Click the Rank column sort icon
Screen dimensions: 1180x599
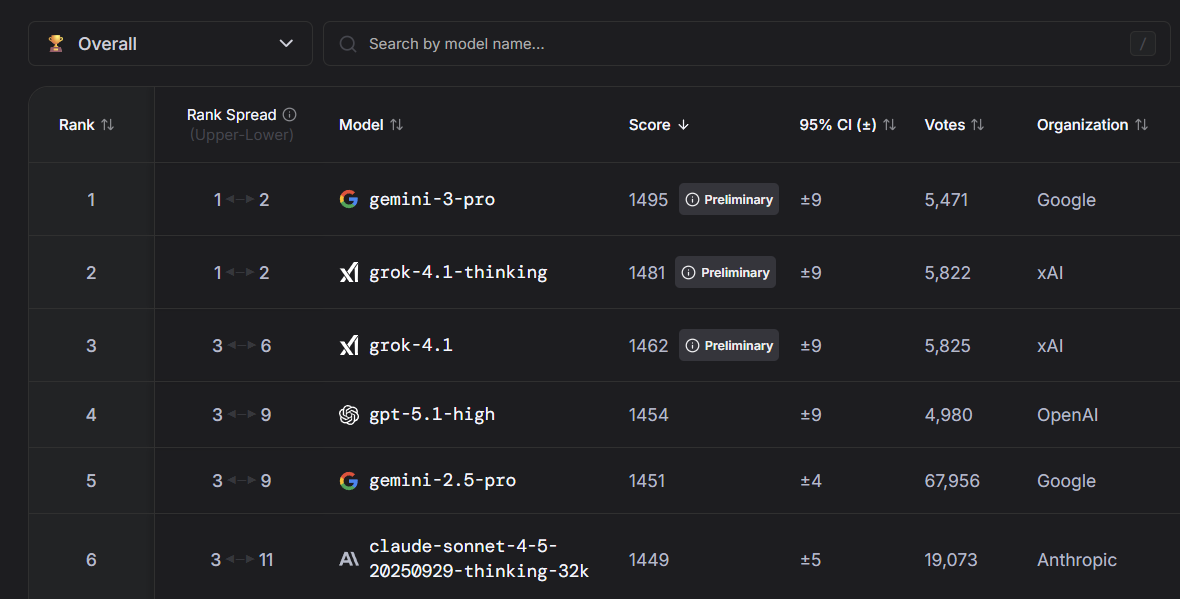108,125
